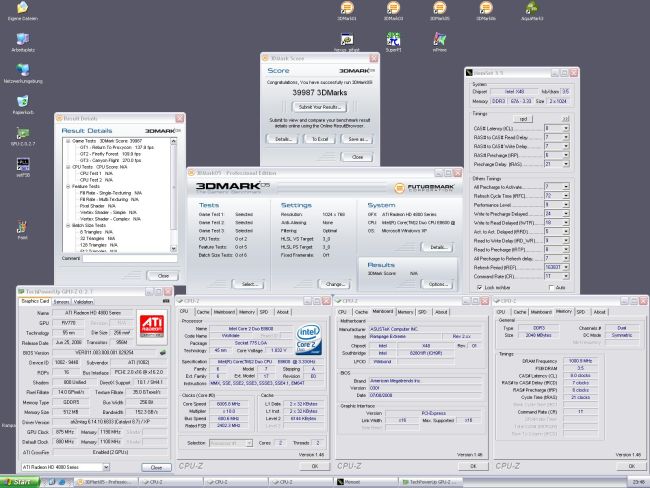Click the spd button in MemSet
This screenshot has height=488, width=650.
[523, 119]
